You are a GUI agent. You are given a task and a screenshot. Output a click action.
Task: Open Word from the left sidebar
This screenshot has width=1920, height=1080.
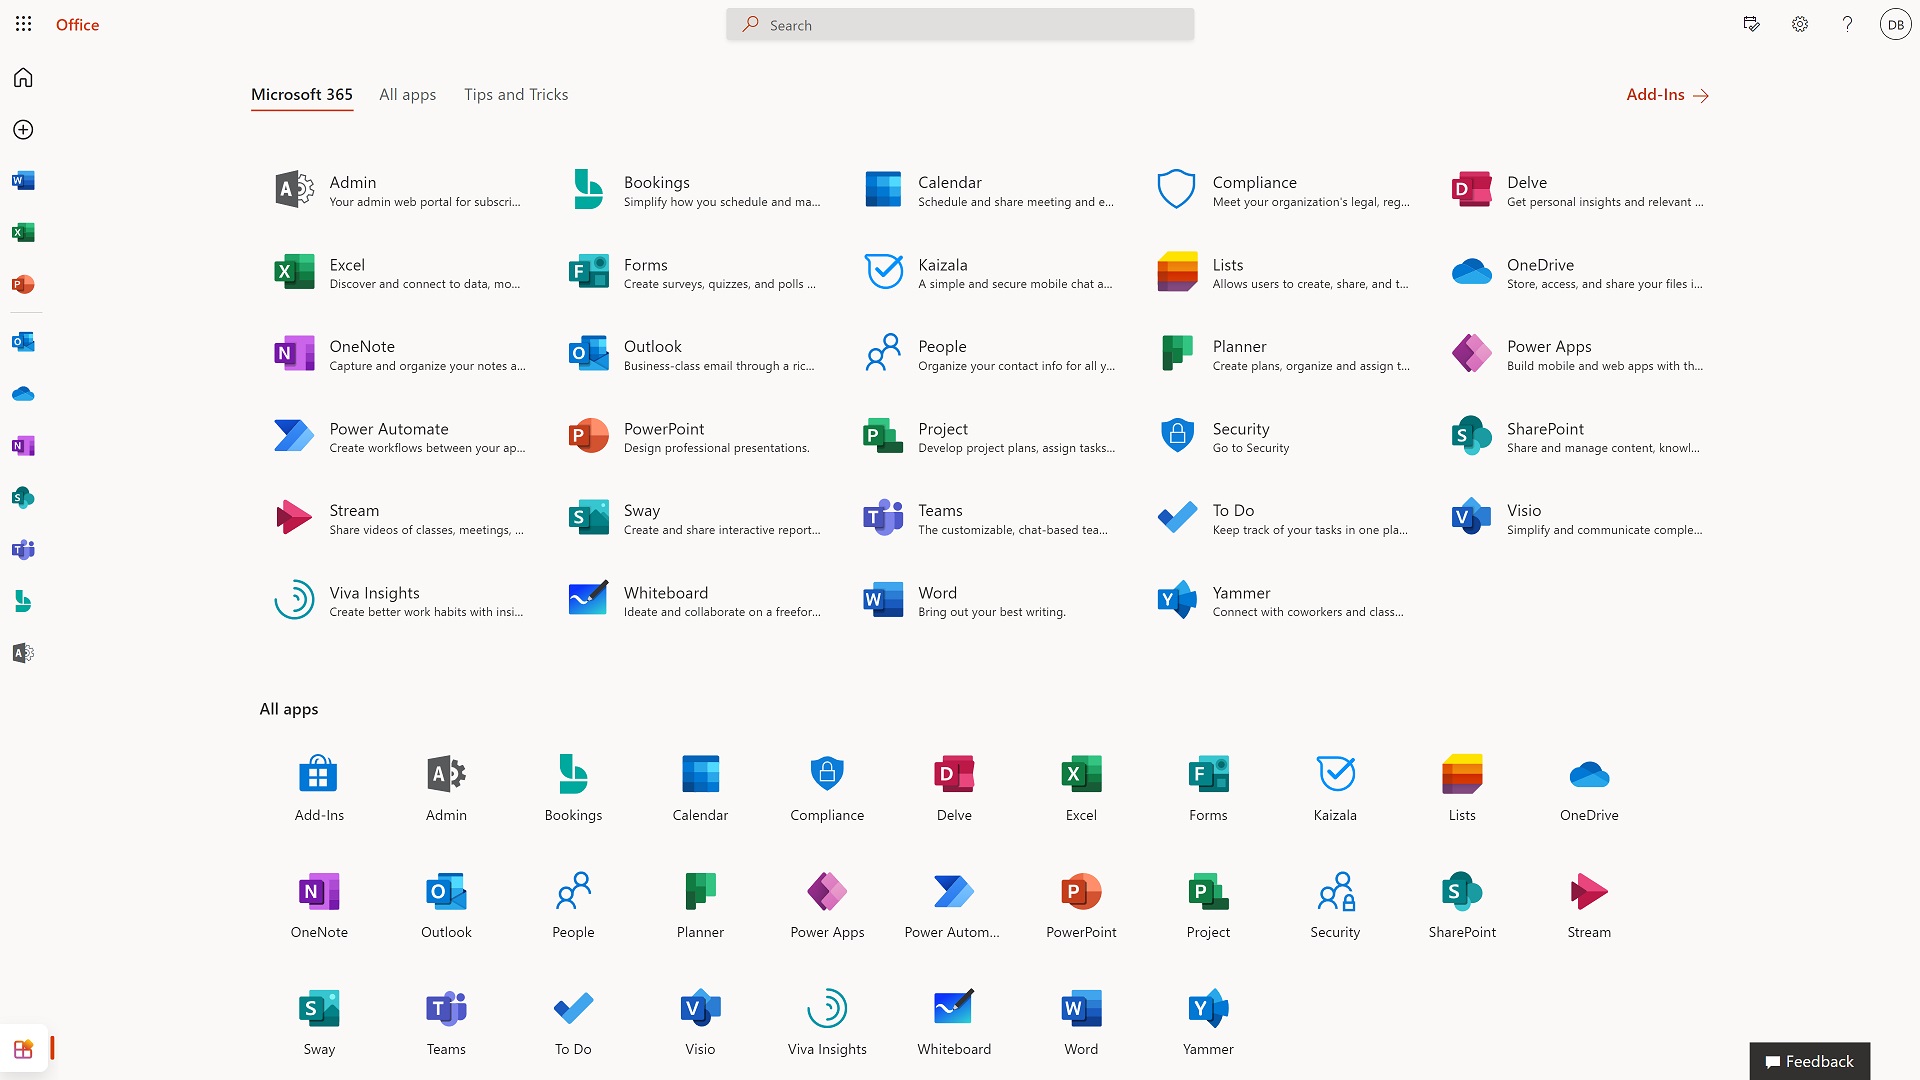[x=23, y=181]
